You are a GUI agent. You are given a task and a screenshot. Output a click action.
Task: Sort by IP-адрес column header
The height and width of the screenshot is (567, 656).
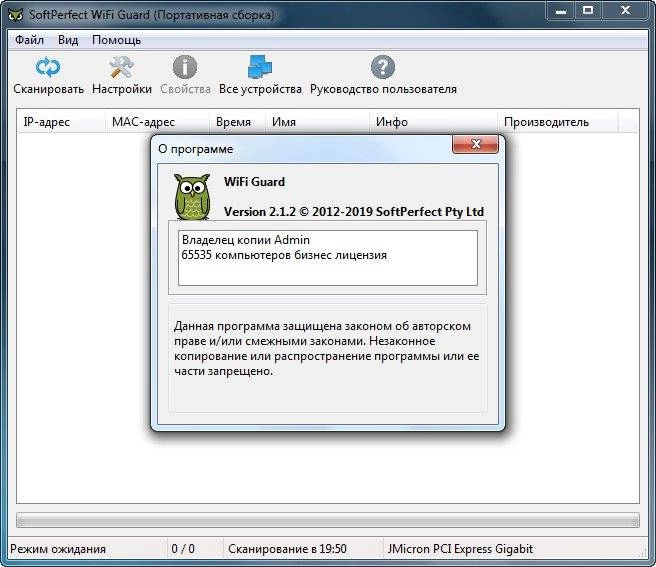62,122
